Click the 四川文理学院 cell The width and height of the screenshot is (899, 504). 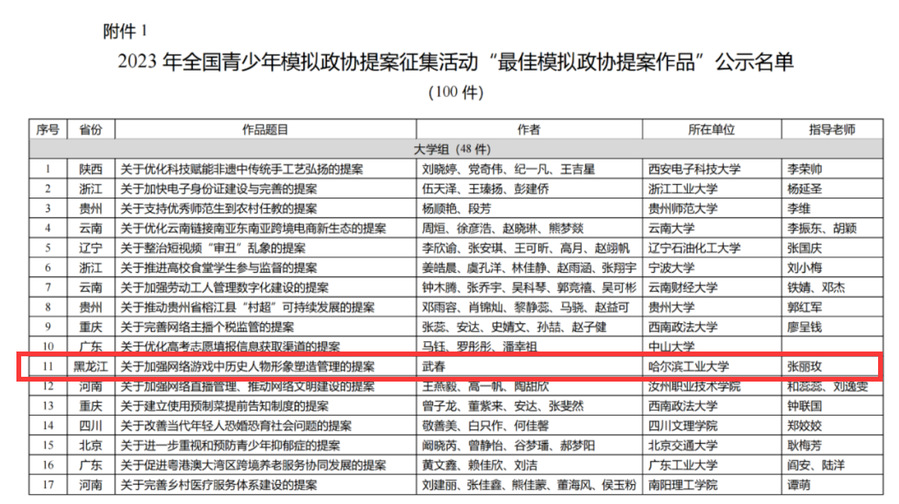pos(684,425)
